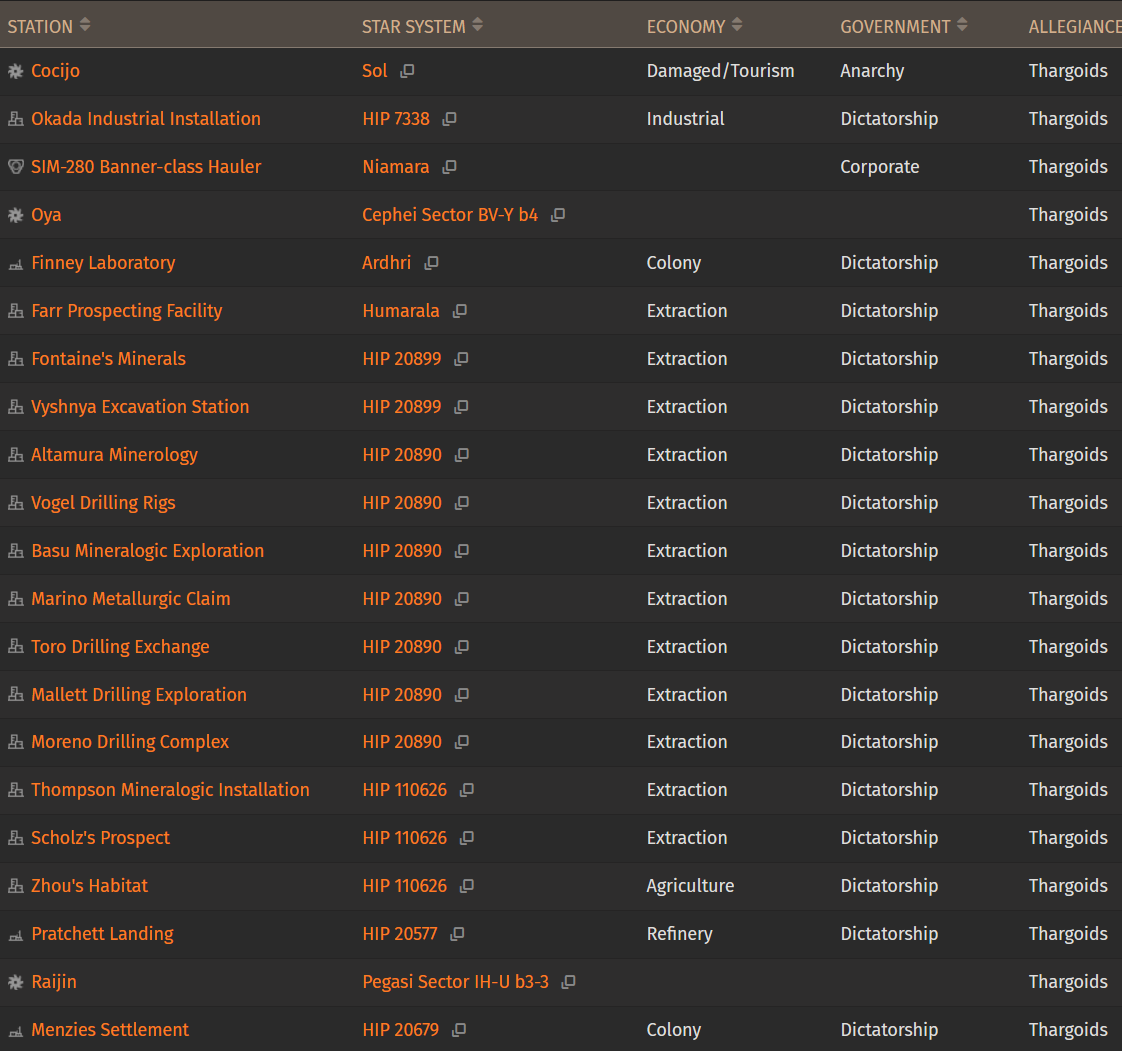1122x1051 pixels.
Task: Click the megaship icon beside SIM-280 Banner-class Hauler
Action: pos(15,167)
